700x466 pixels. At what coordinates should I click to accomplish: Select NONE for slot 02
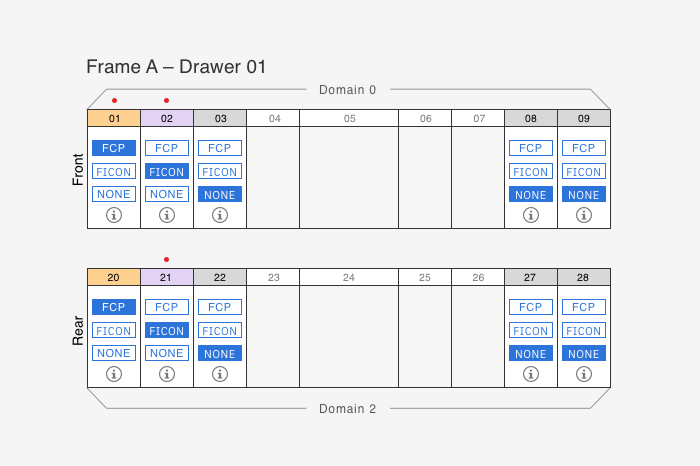pyautogui.click(x=167, y=194)
